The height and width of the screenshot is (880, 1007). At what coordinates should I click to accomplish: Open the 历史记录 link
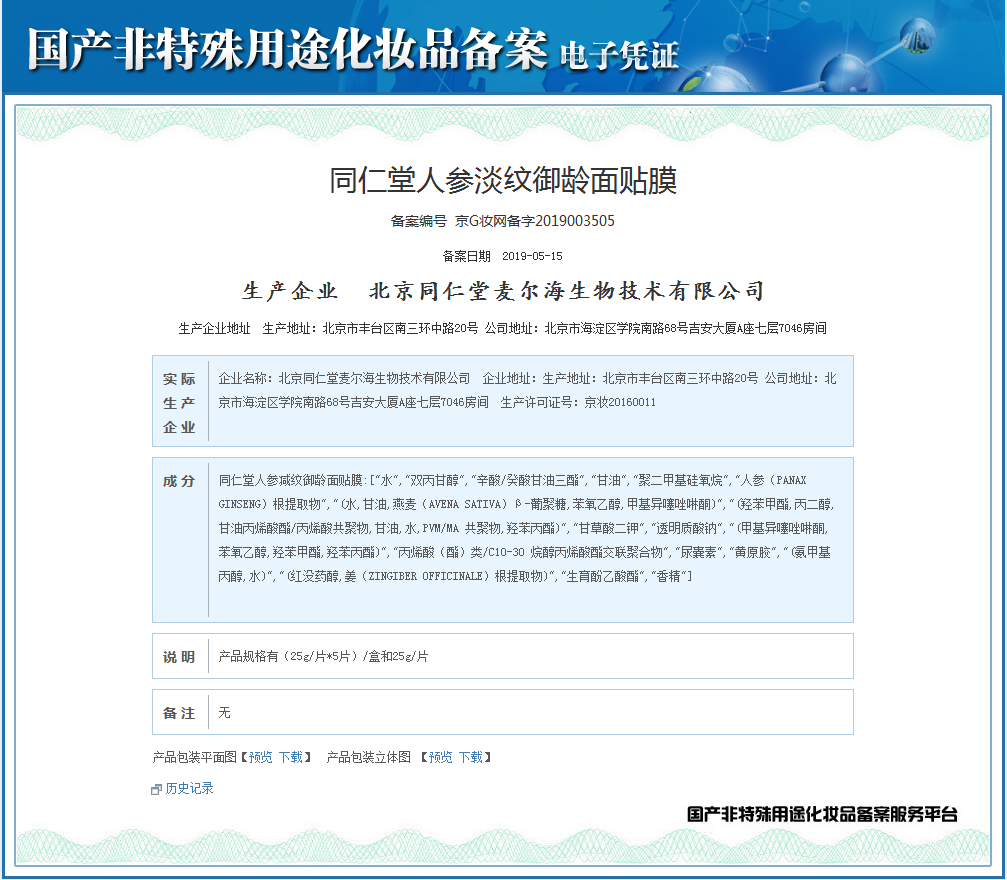coord(189,788)
